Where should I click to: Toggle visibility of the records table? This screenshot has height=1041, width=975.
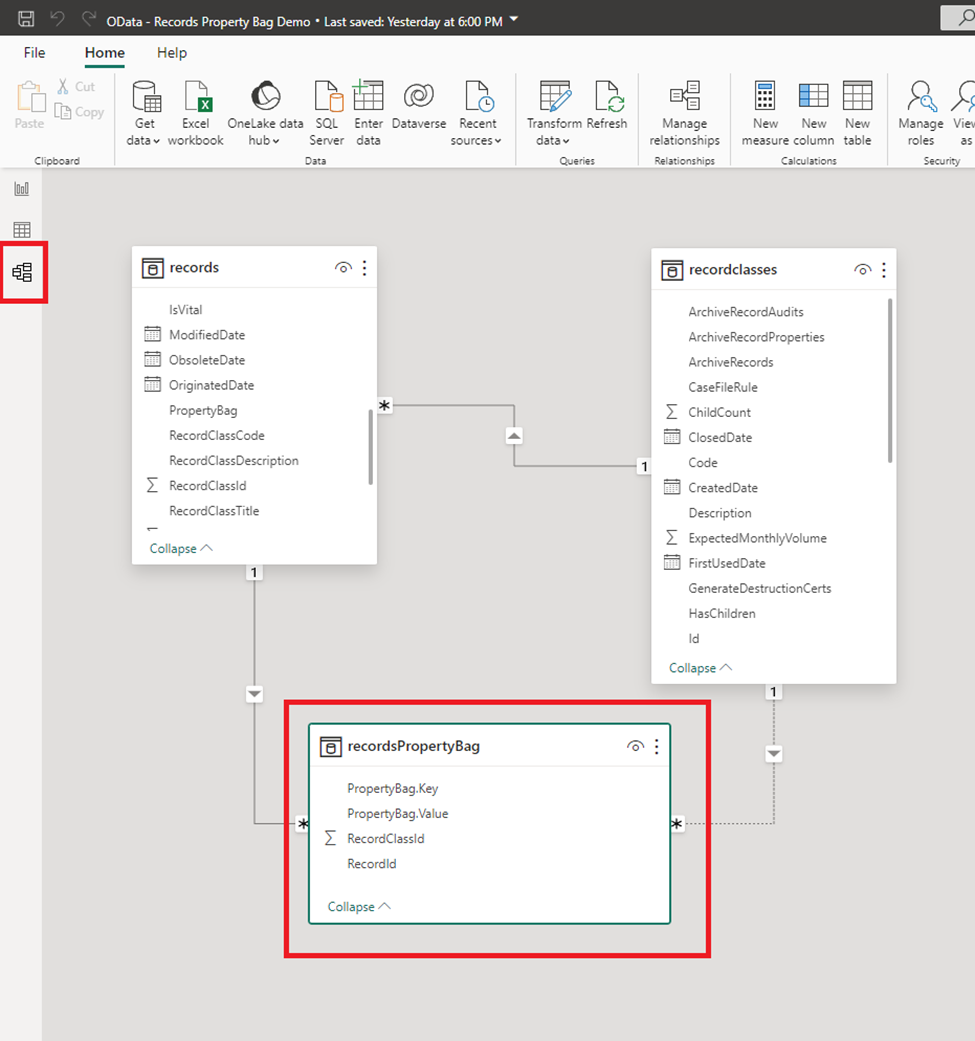[x=343, y=268]
